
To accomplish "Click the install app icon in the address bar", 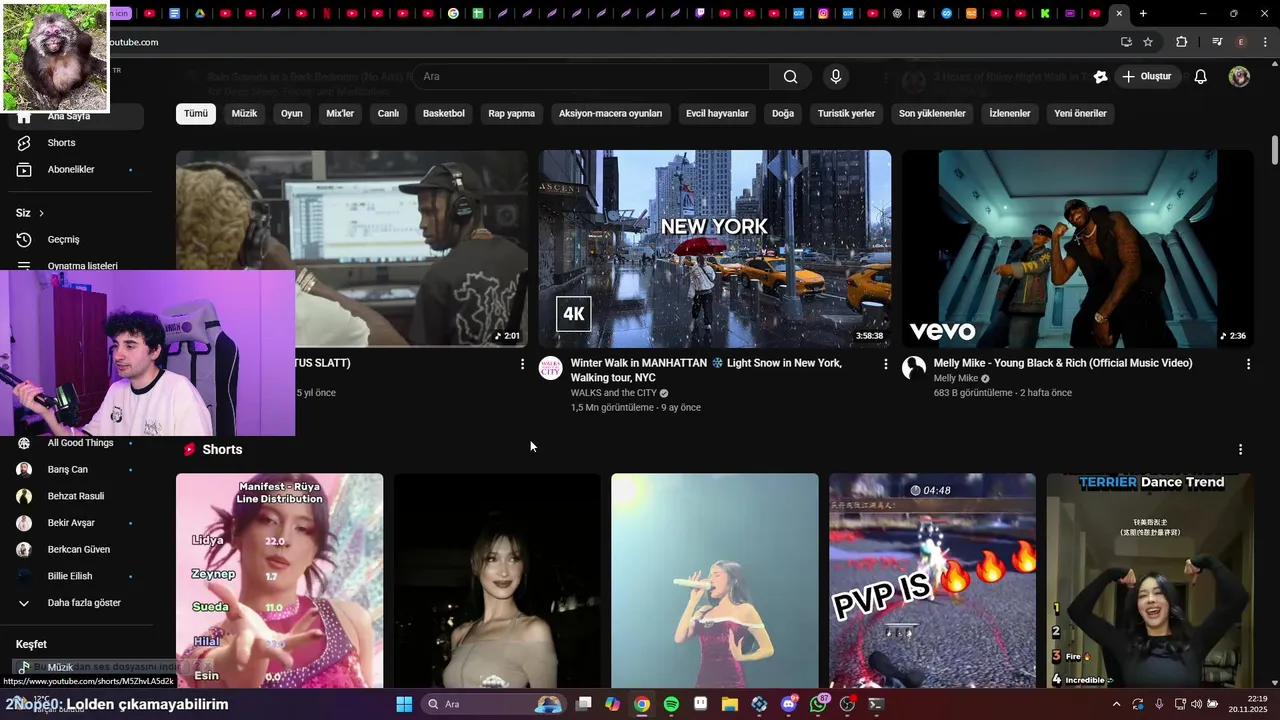I will point(1126,42).
